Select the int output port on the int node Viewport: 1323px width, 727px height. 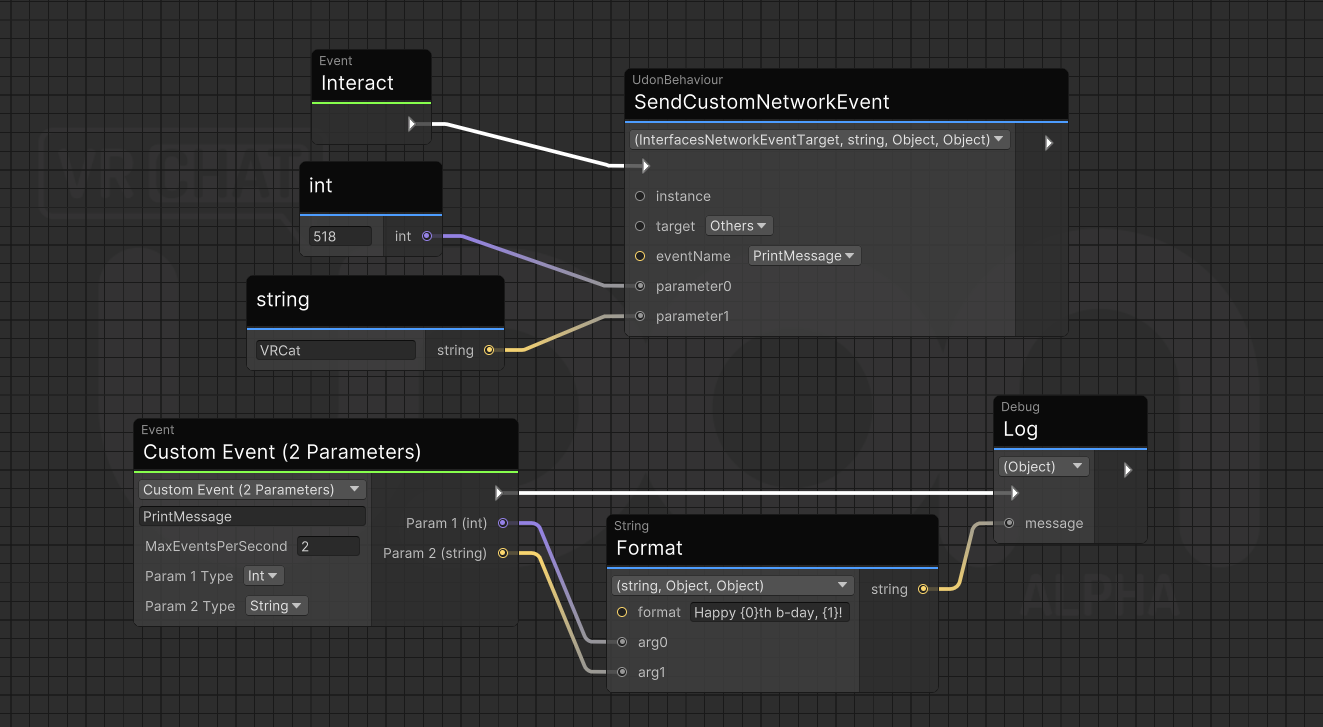[x=428, y=236]
